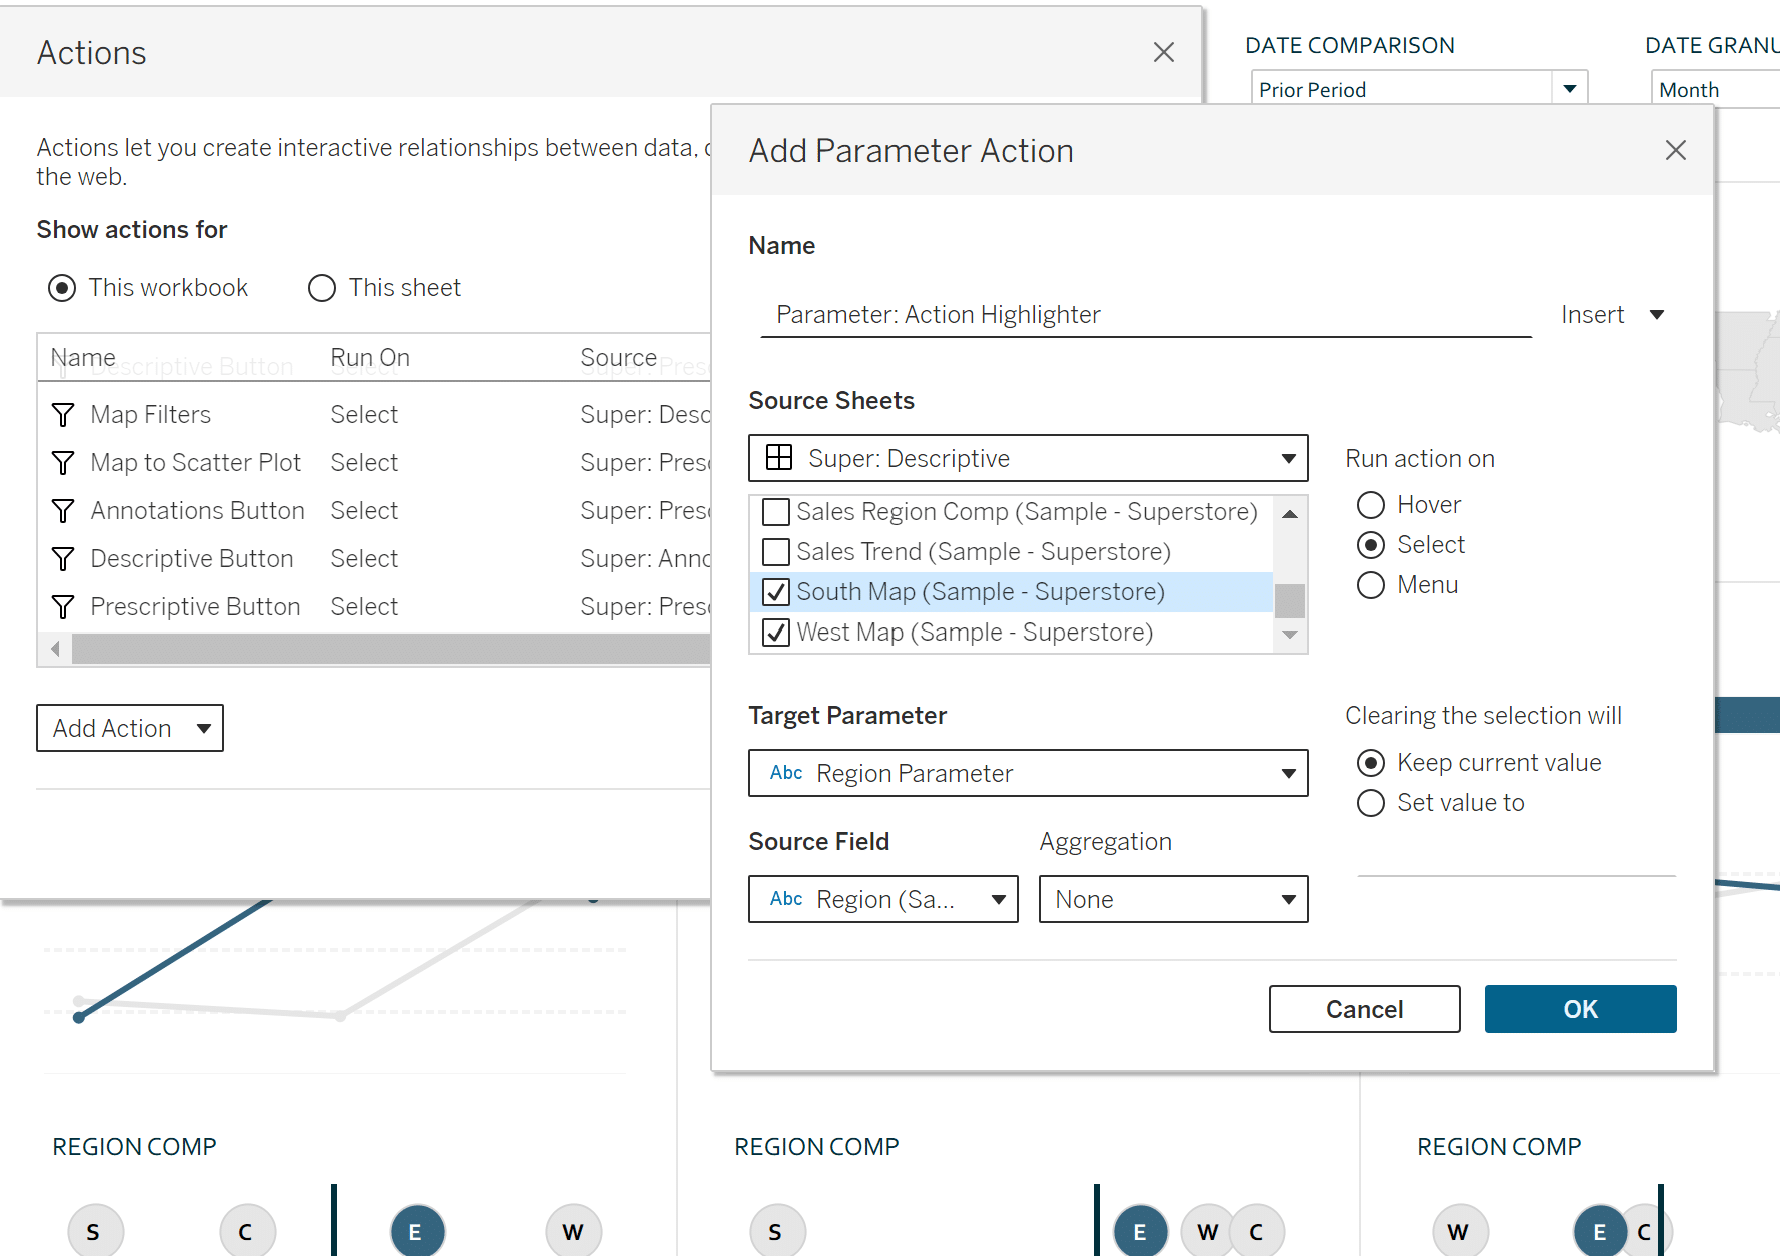The height and width of the screenshot is (1256, 1780).
Task: Click the Source column header
Action: coord(619,357)
